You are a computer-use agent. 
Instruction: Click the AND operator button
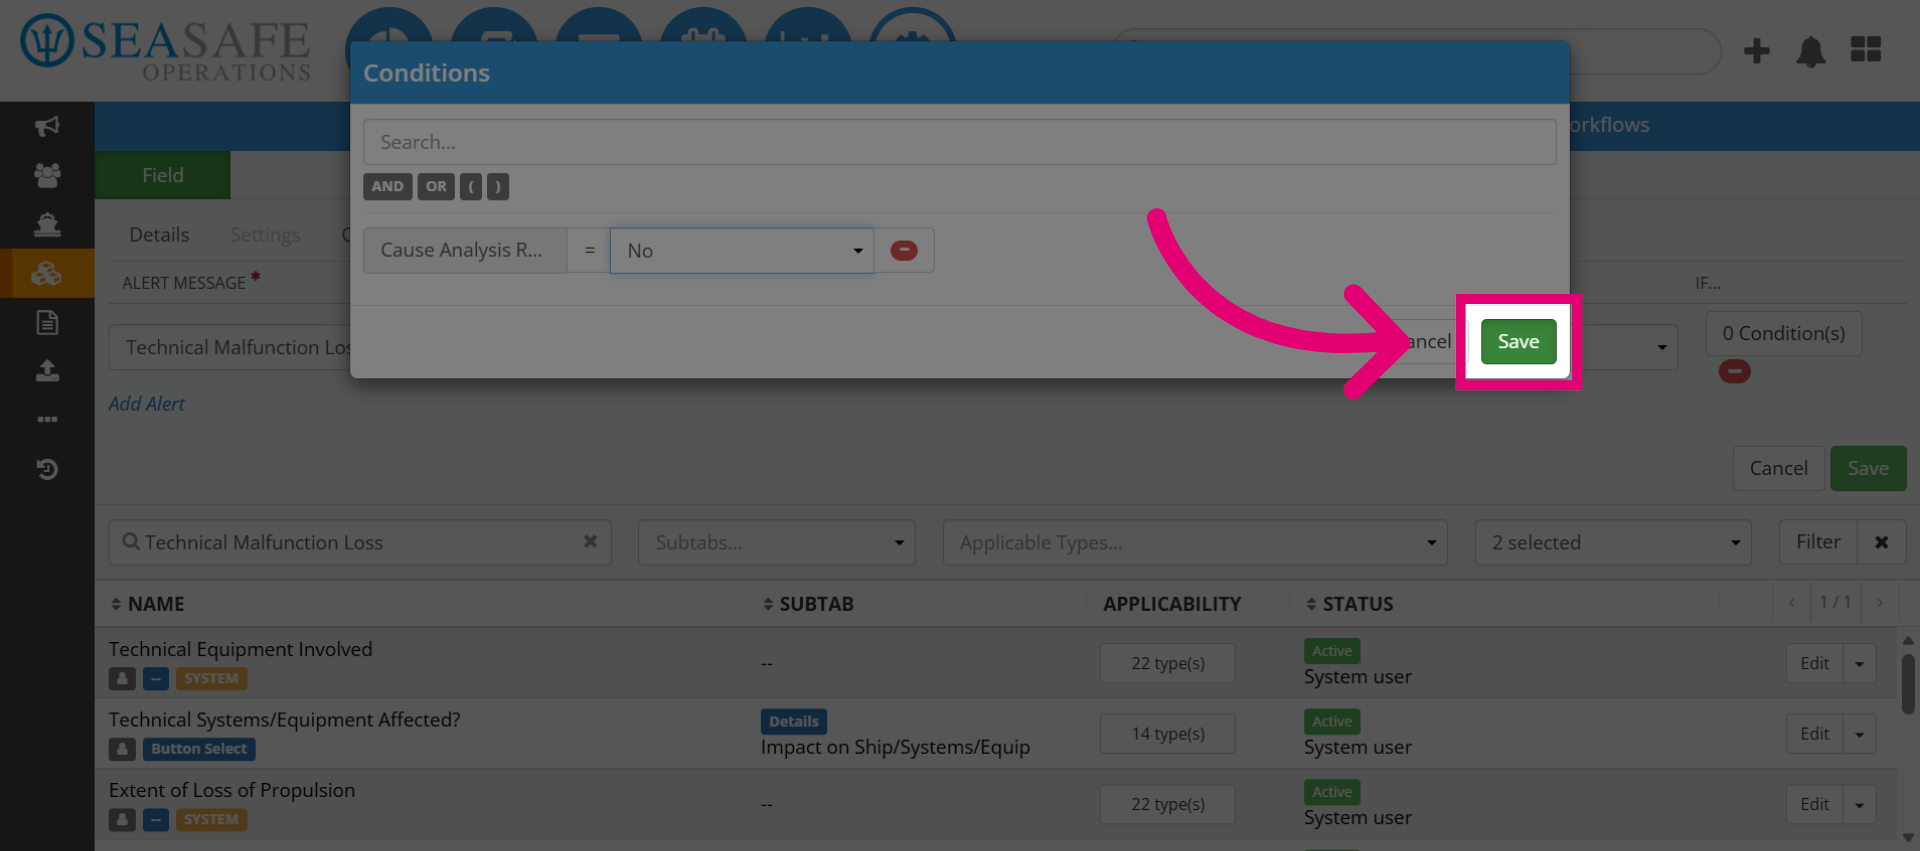point(388,186)
